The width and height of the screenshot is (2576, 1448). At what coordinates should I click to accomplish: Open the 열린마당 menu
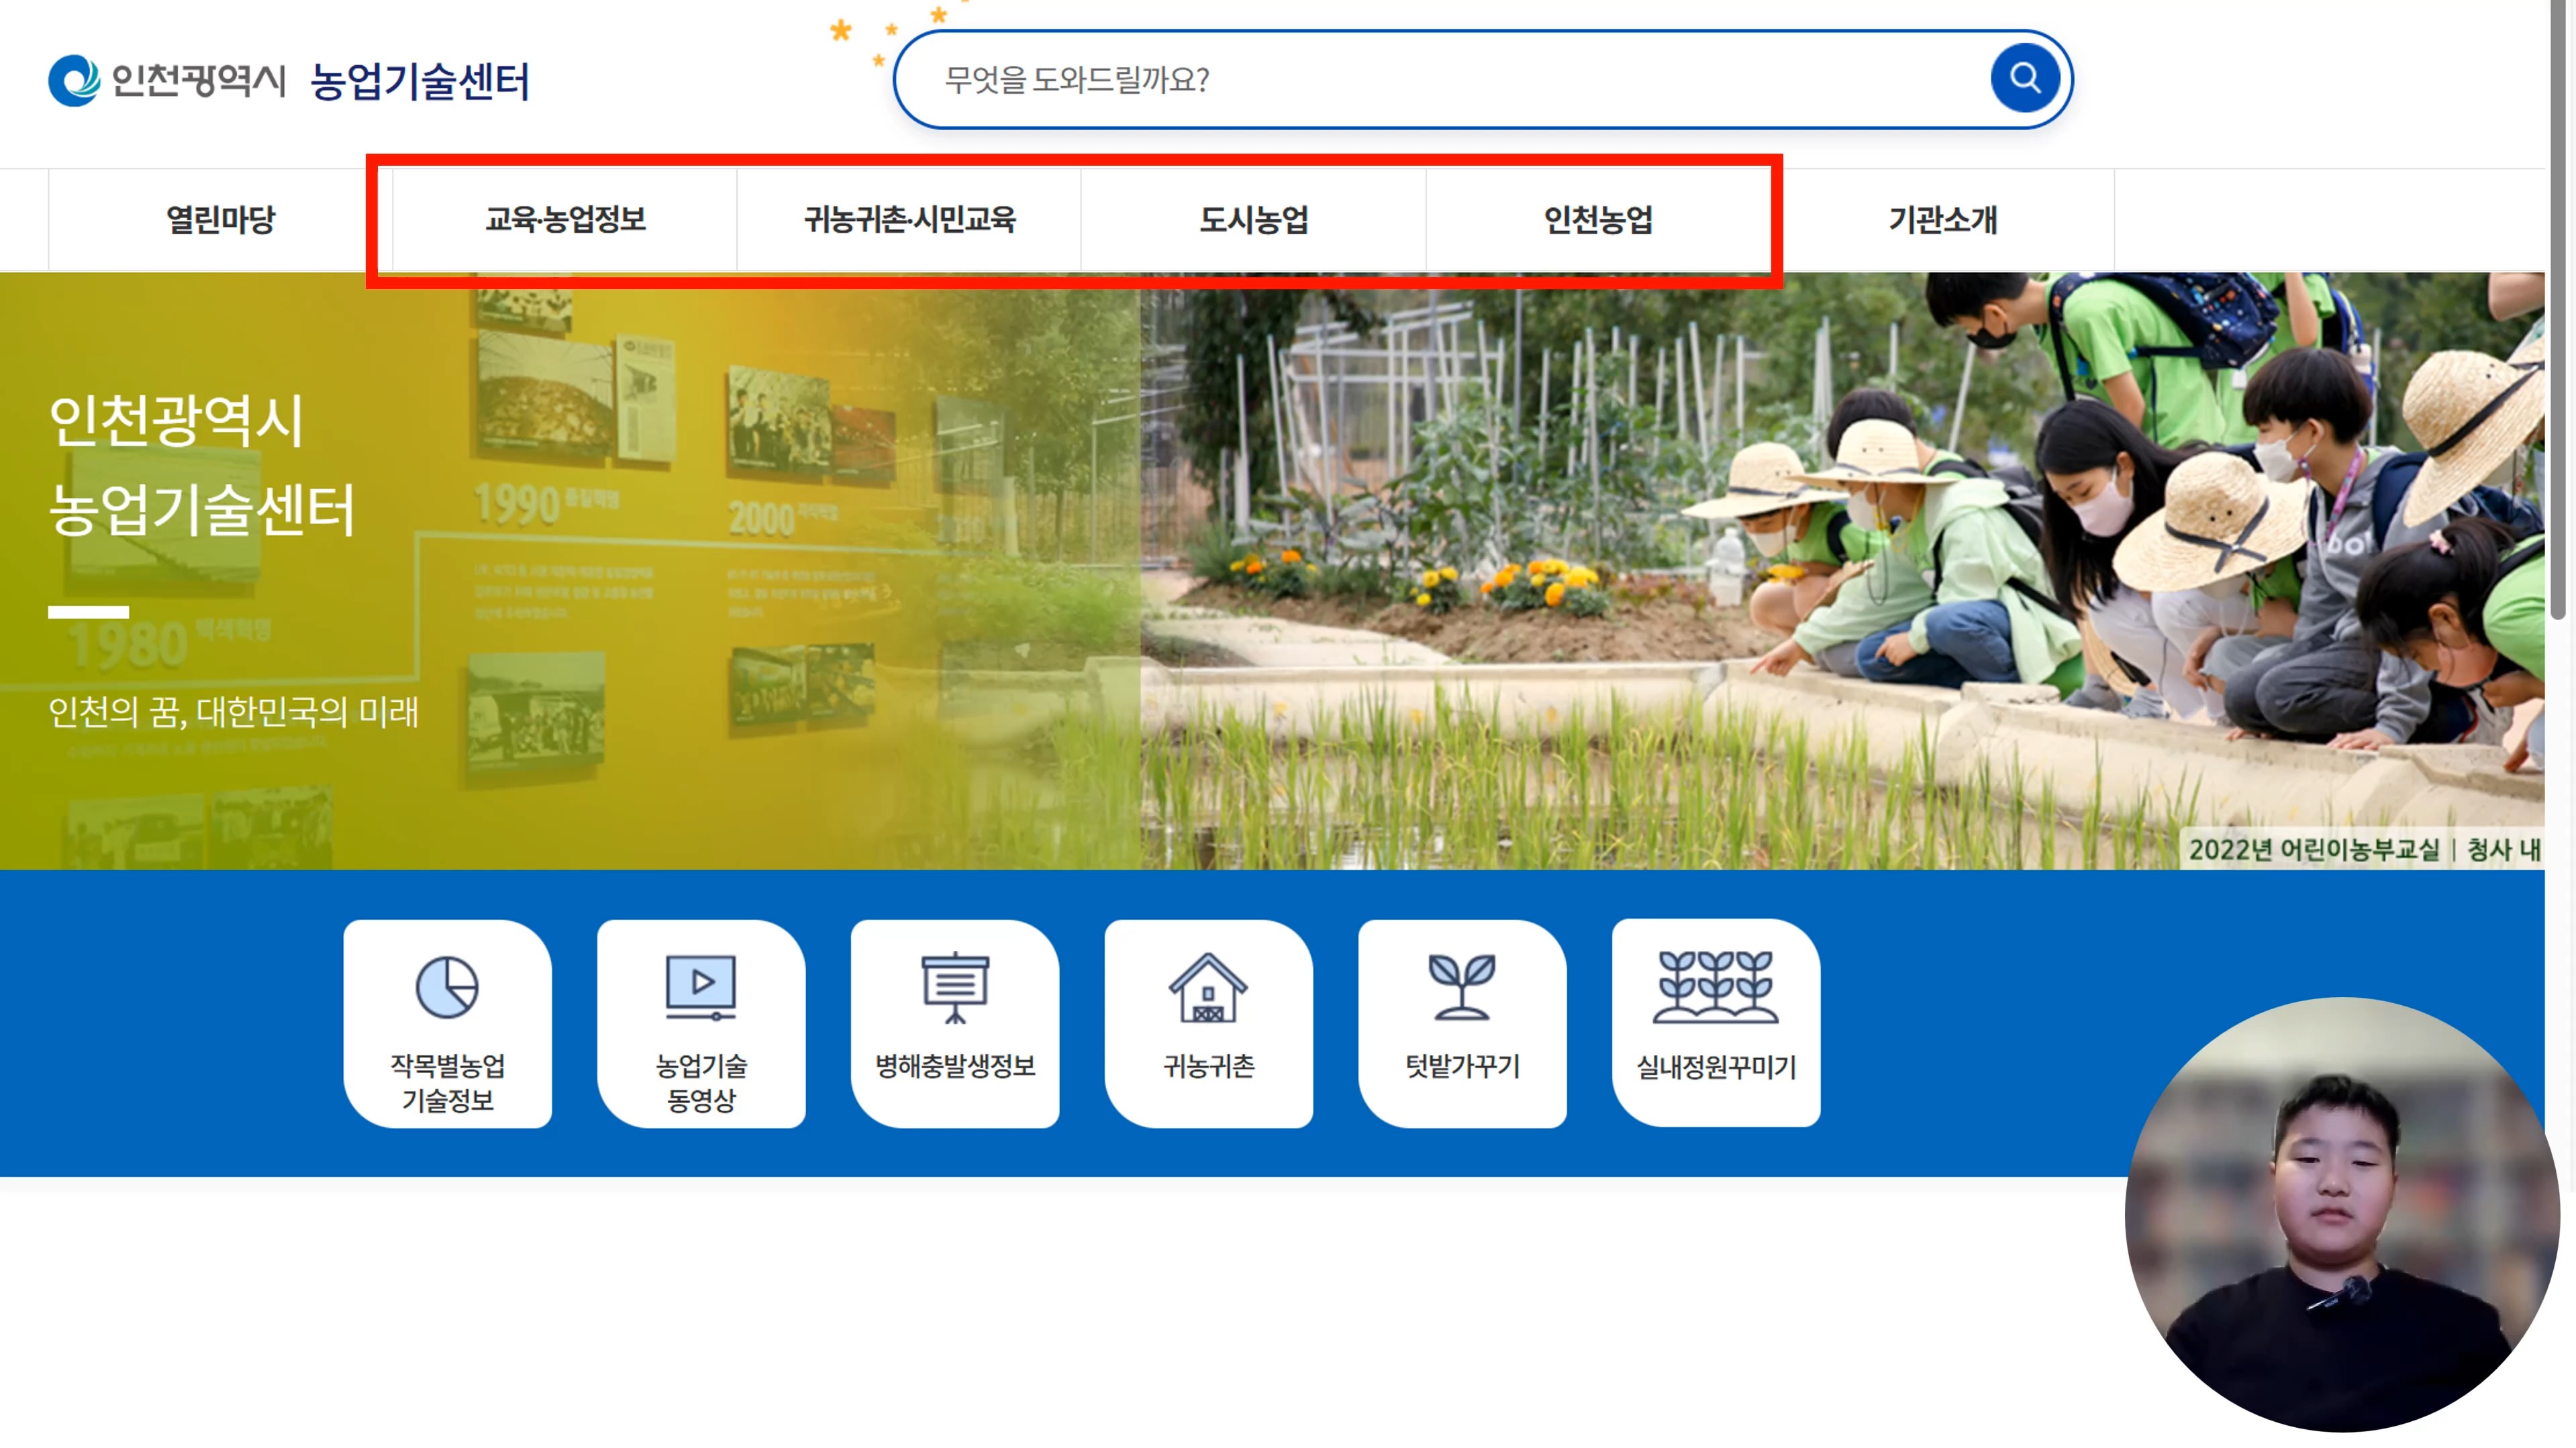click(x=220, y=219)
